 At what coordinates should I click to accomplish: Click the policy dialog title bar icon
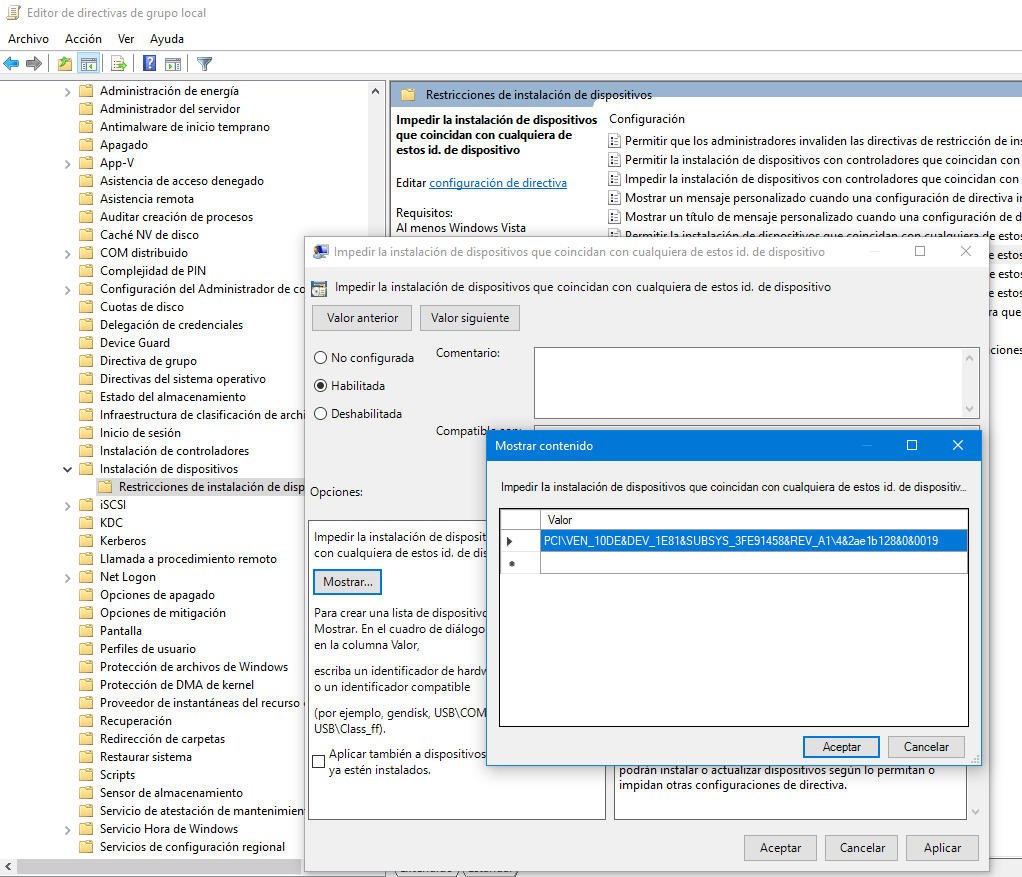coord(320,252)
